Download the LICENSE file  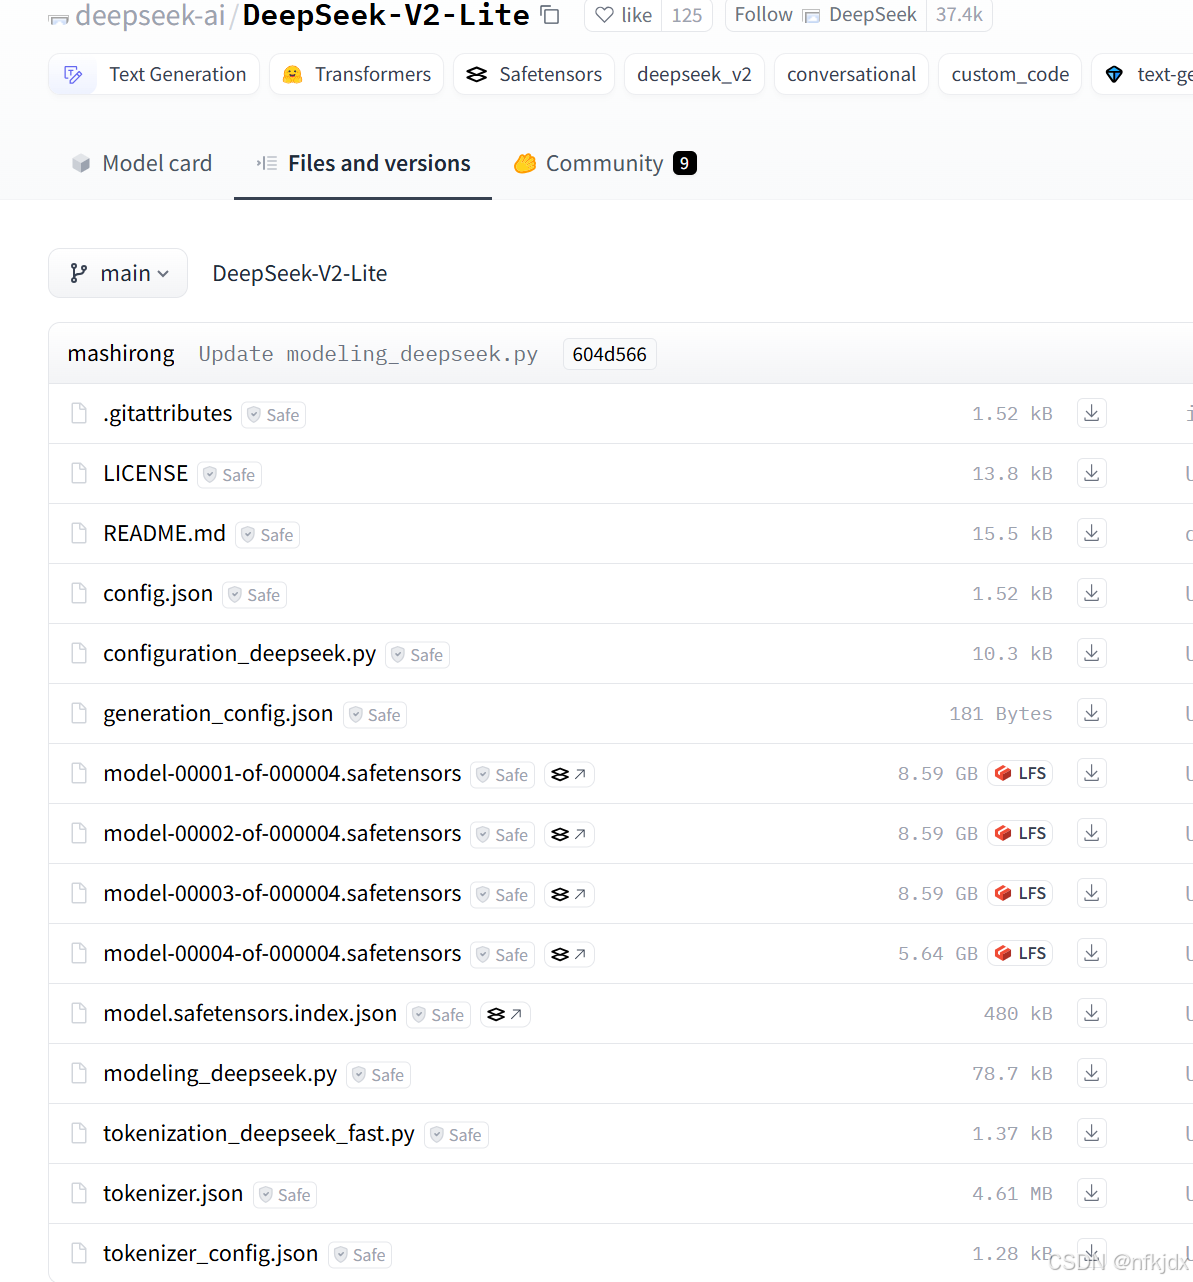[x=1092, y=473]
